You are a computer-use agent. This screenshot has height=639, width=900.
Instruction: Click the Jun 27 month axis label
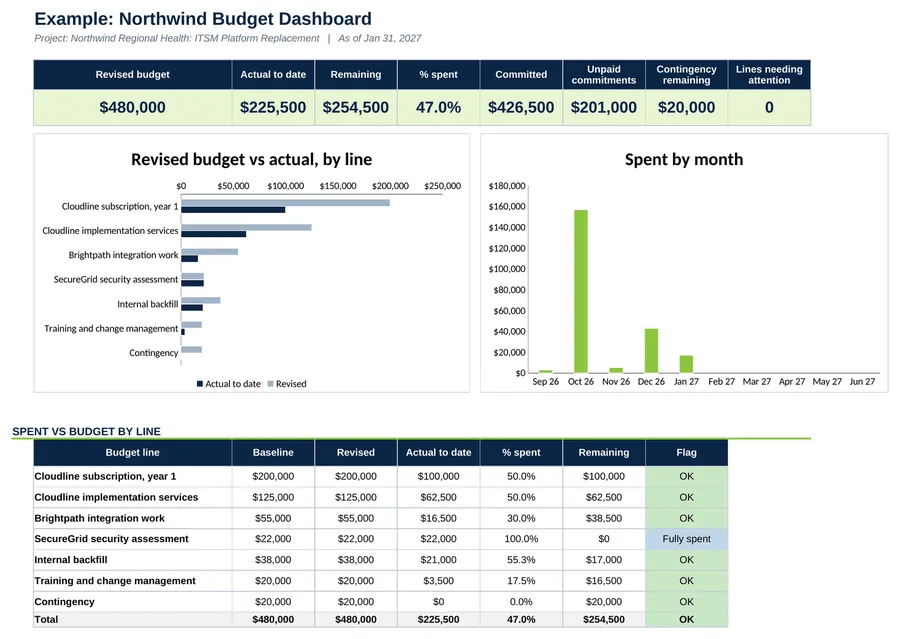click(862, 382)
